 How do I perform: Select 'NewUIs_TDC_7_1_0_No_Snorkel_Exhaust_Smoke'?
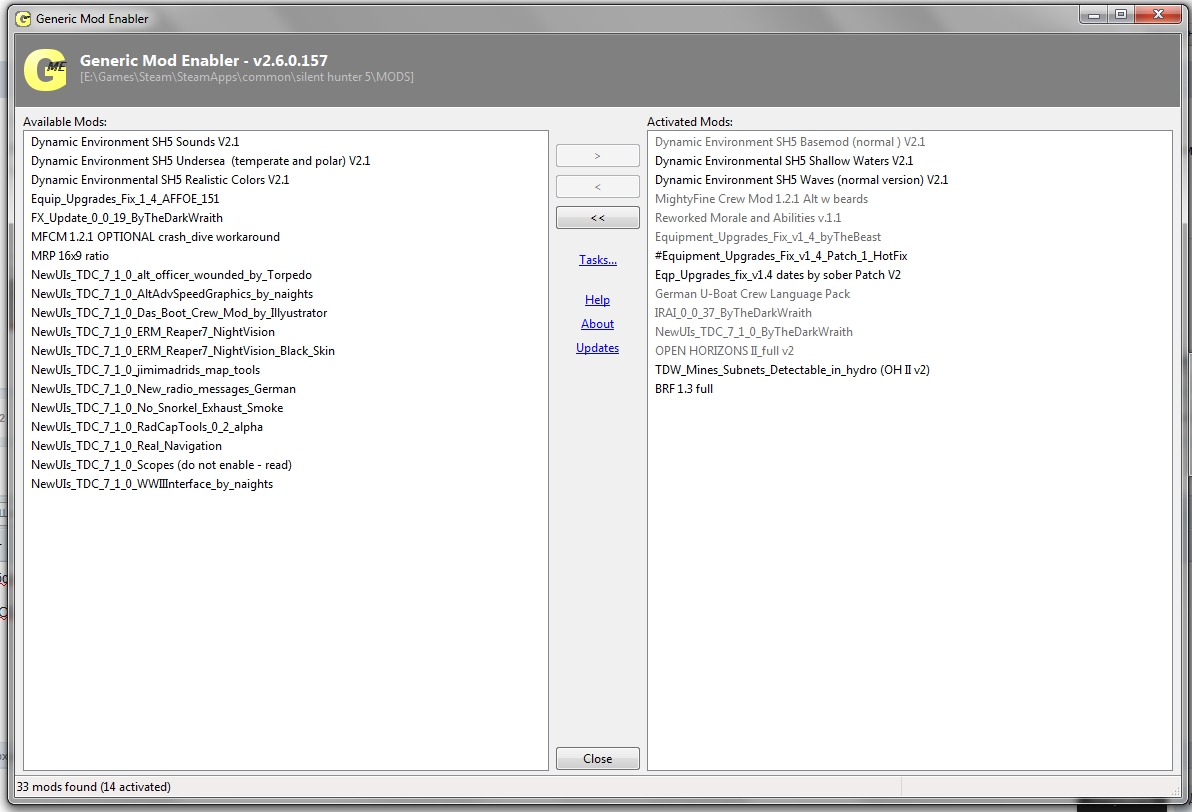[x=157, y=408]
